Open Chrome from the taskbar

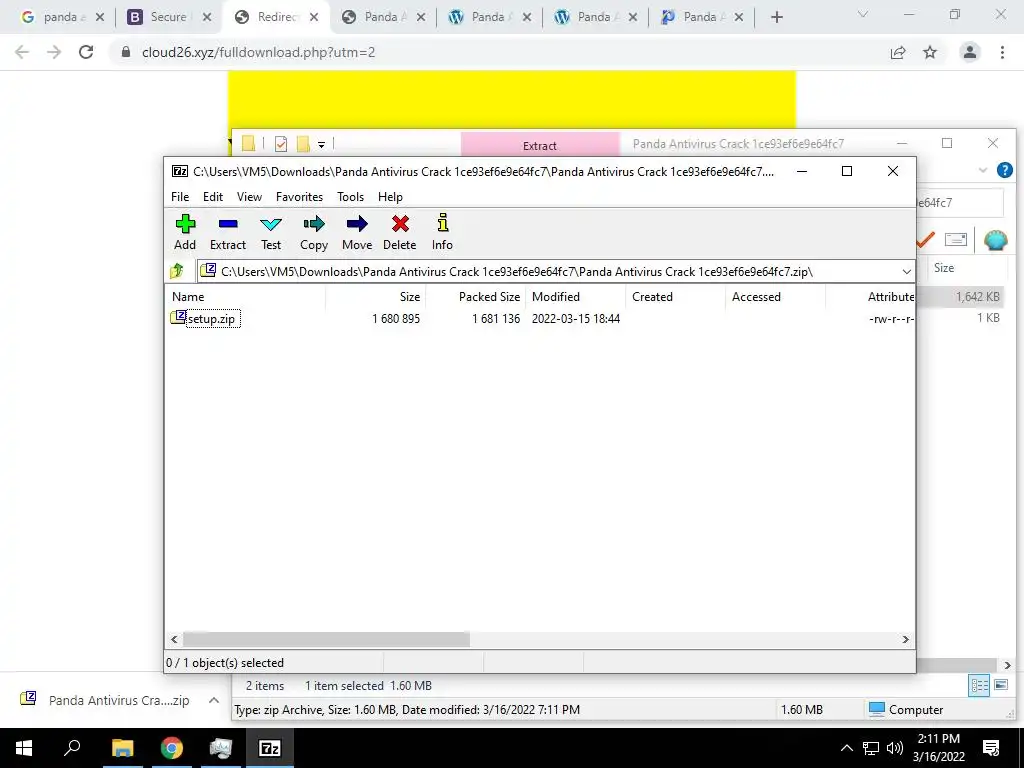coord(171,748)
